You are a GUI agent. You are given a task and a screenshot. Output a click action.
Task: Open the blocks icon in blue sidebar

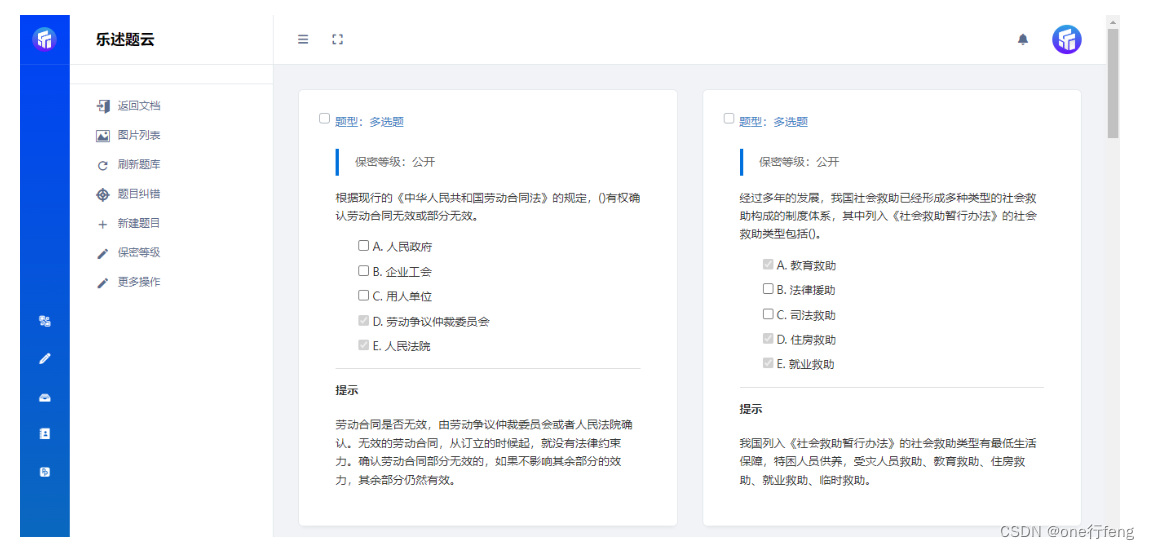pyautogui.click(x=45, y=321)
